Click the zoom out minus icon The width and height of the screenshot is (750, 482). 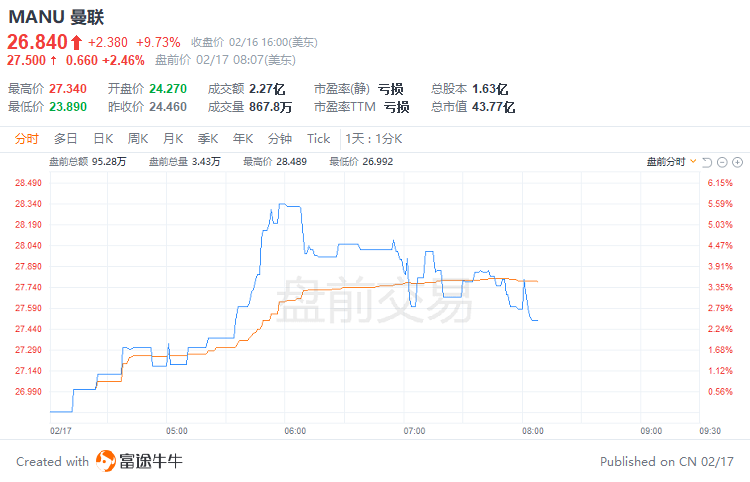[x=722, y=161]
